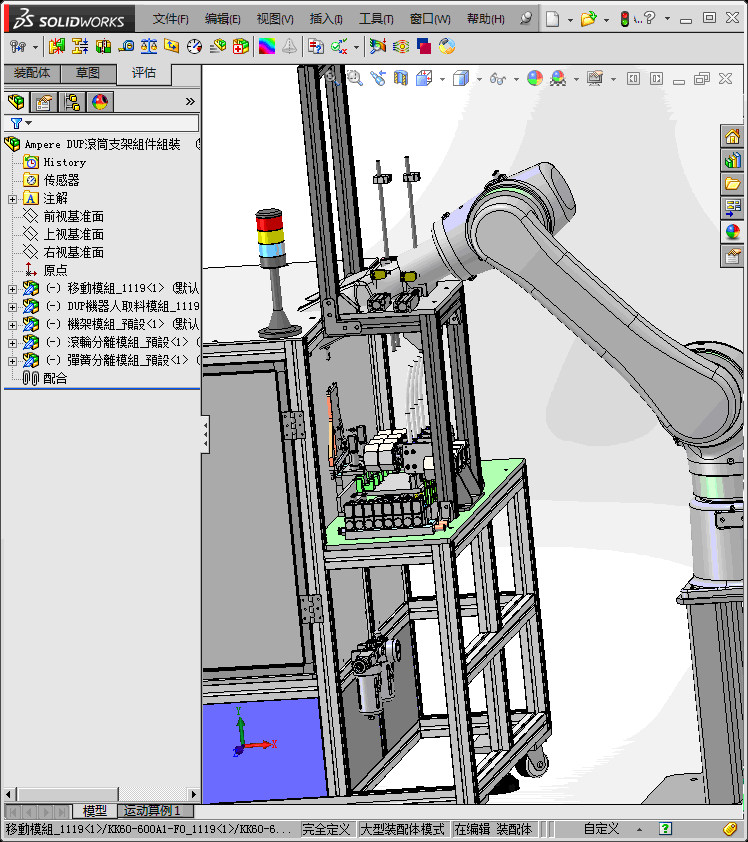Image resolution: width=748 pixels, height=842 pixels.
Task: Open SolidWorks Resources home tab in task pane
Action: 732,136
